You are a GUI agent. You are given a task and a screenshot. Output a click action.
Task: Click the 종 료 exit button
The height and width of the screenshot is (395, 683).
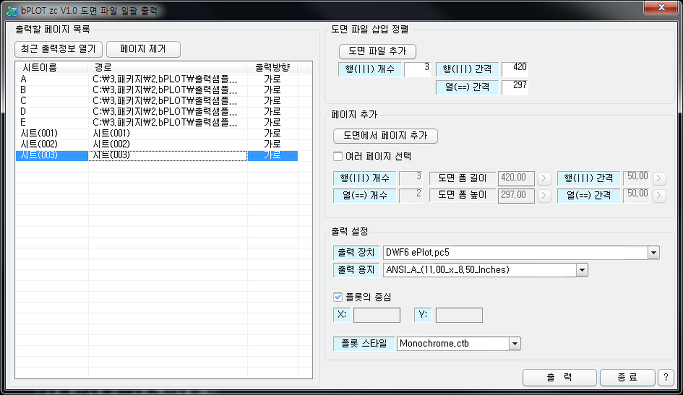point(627,377)
